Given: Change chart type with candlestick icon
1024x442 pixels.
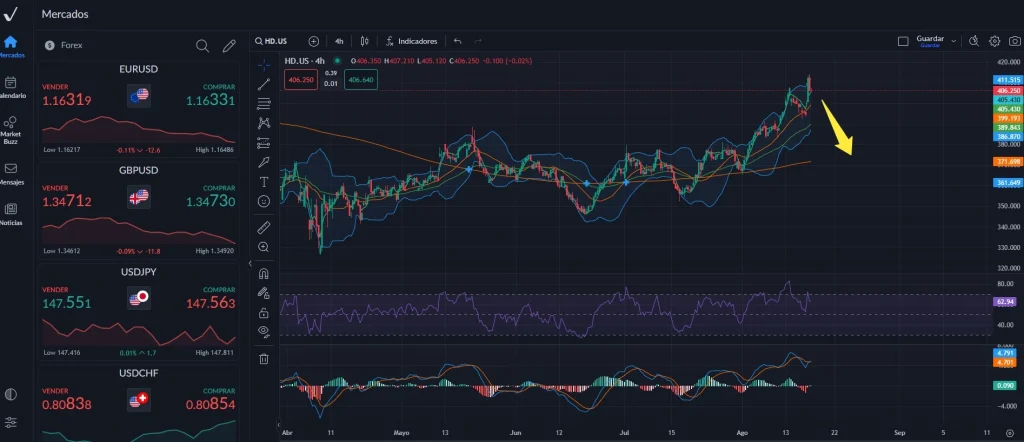Looking at the screenshot, I should (364, 41).
